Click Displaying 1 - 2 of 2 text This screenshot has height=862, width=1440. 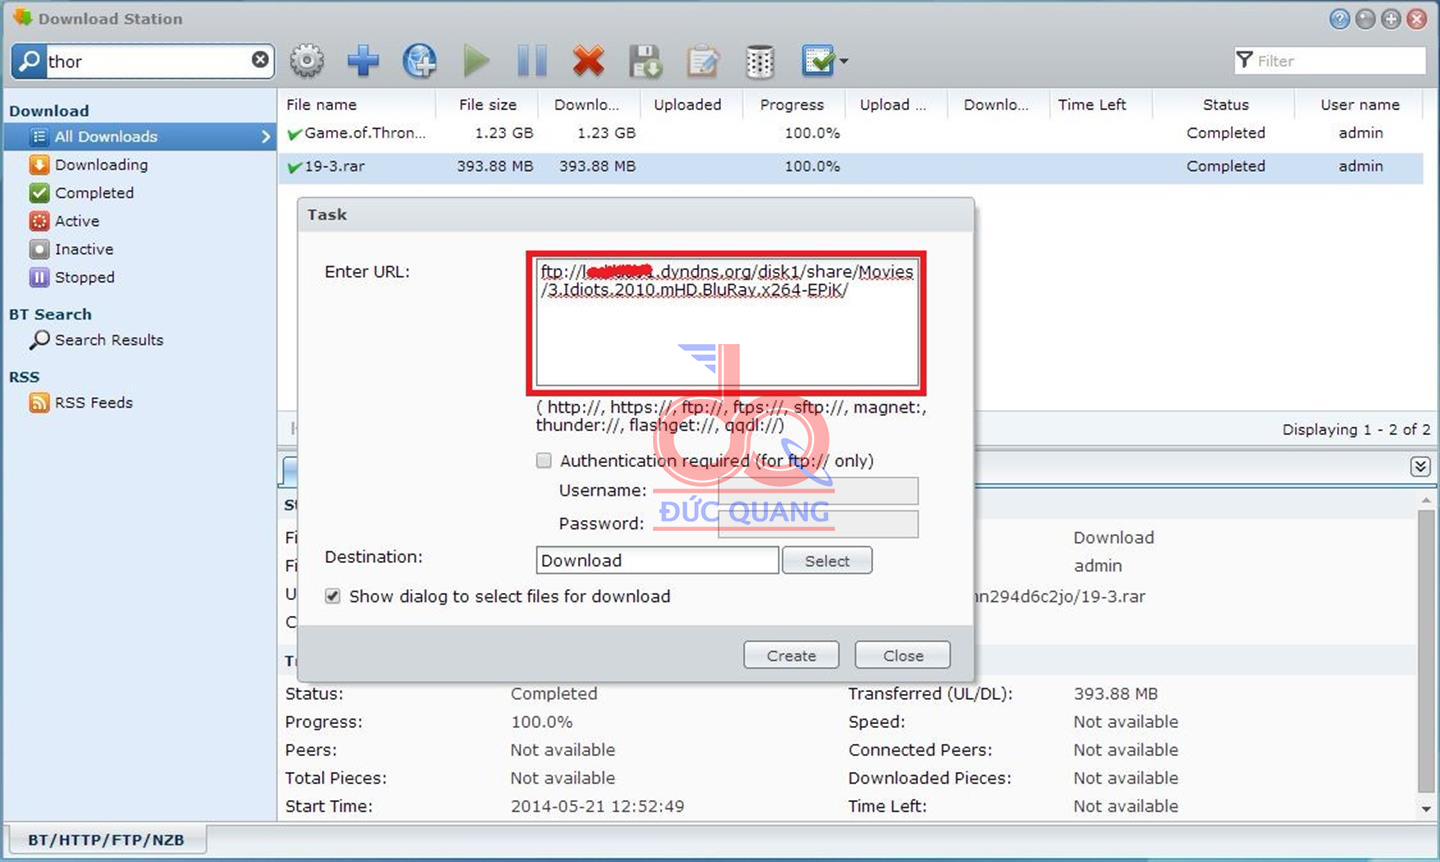coord(1356,429)
